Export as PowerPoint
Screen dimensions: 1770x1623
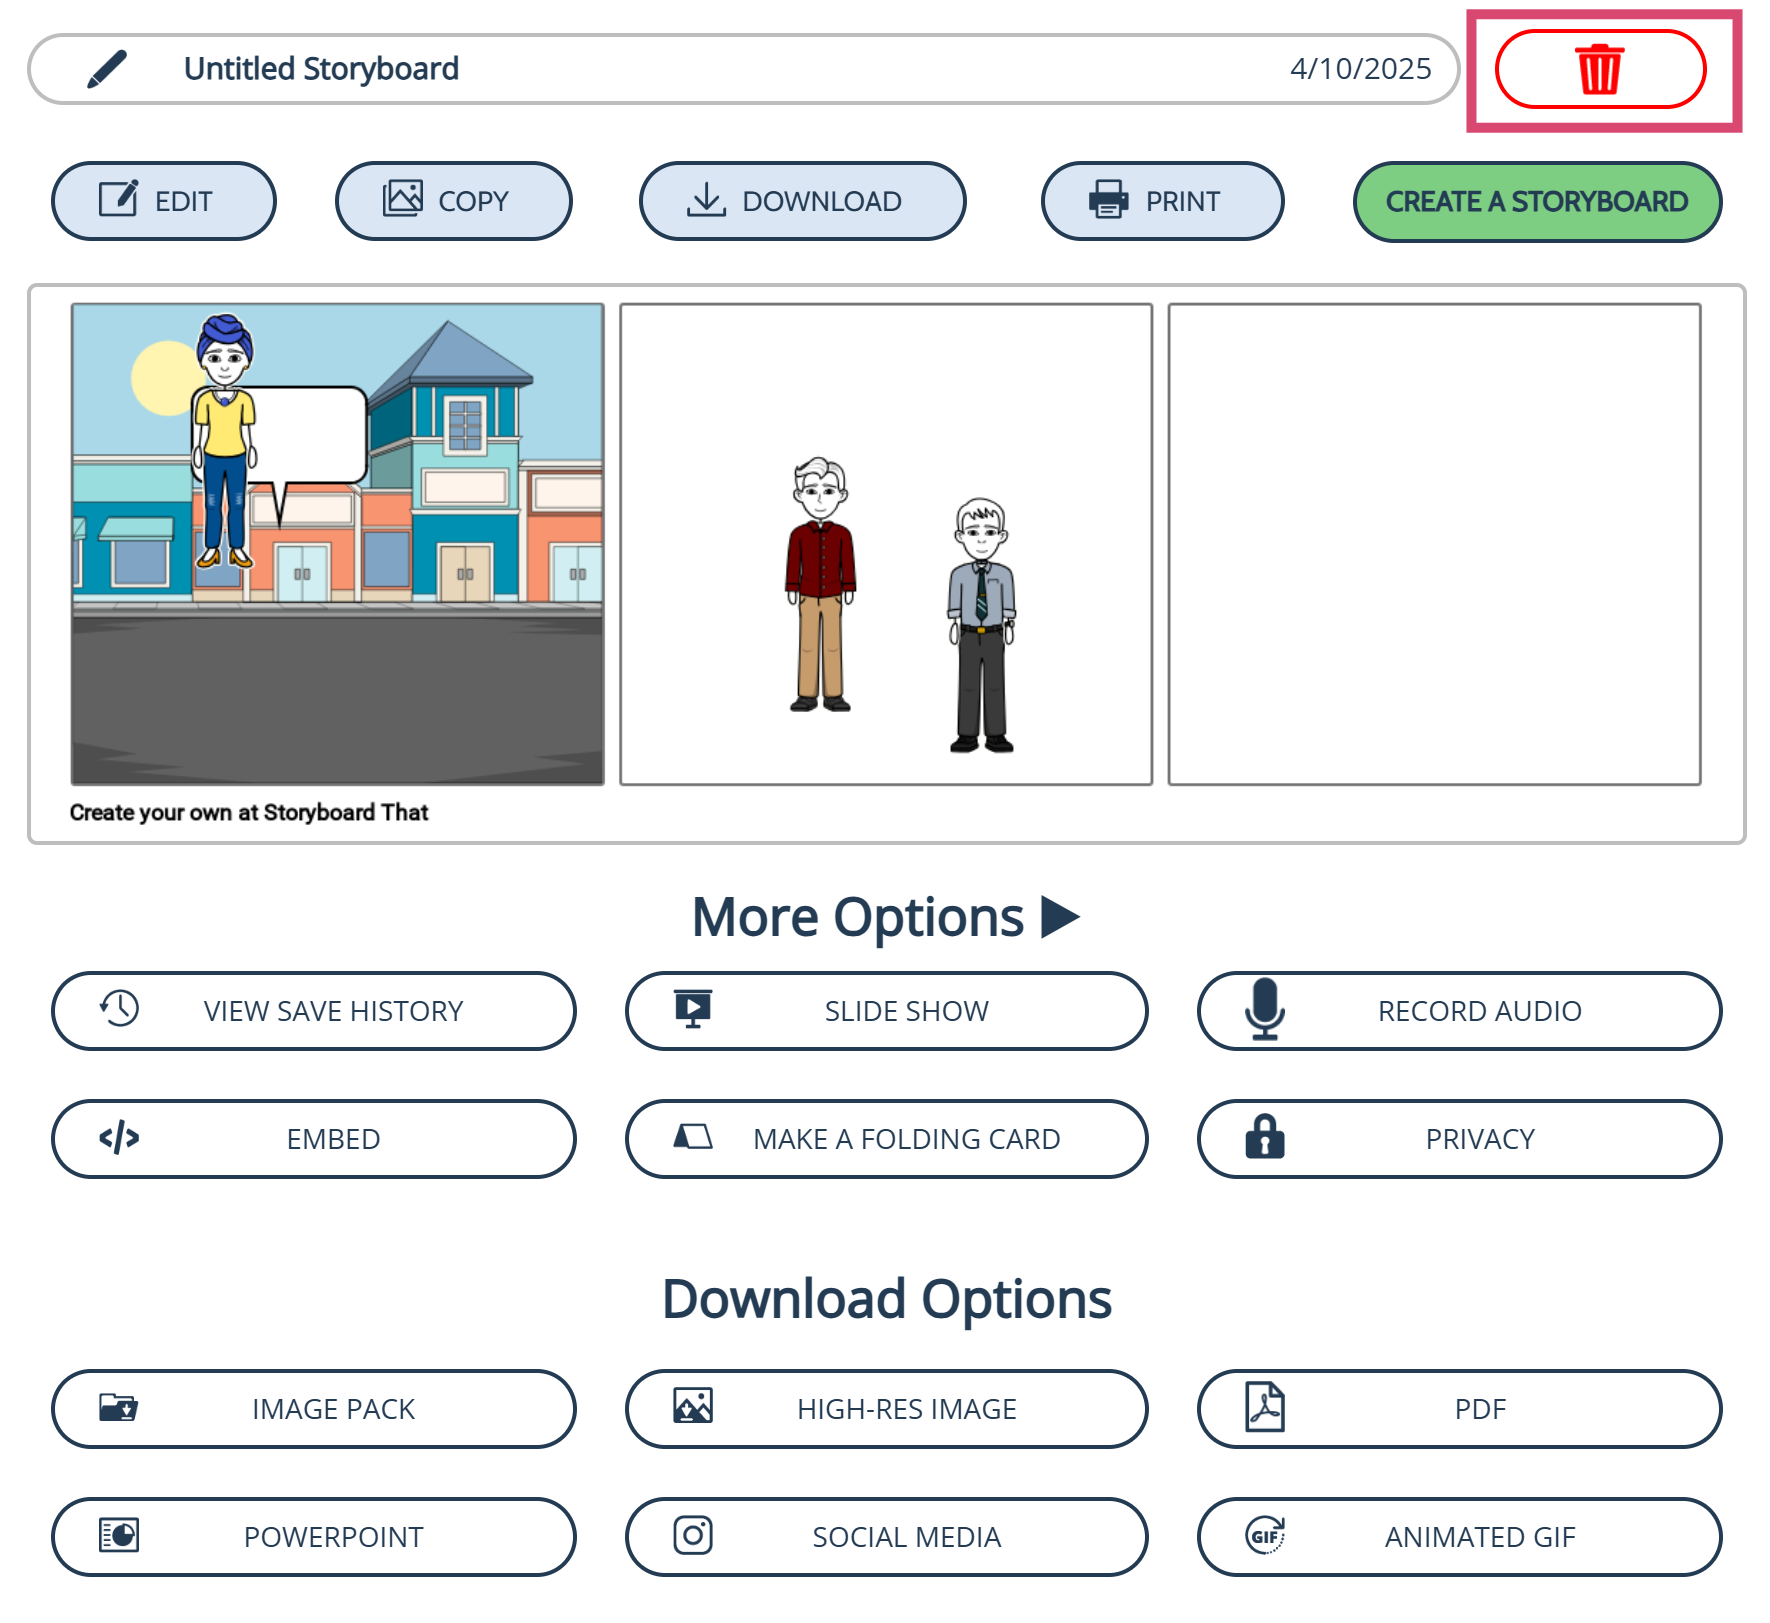click(x=314, y=1536)
